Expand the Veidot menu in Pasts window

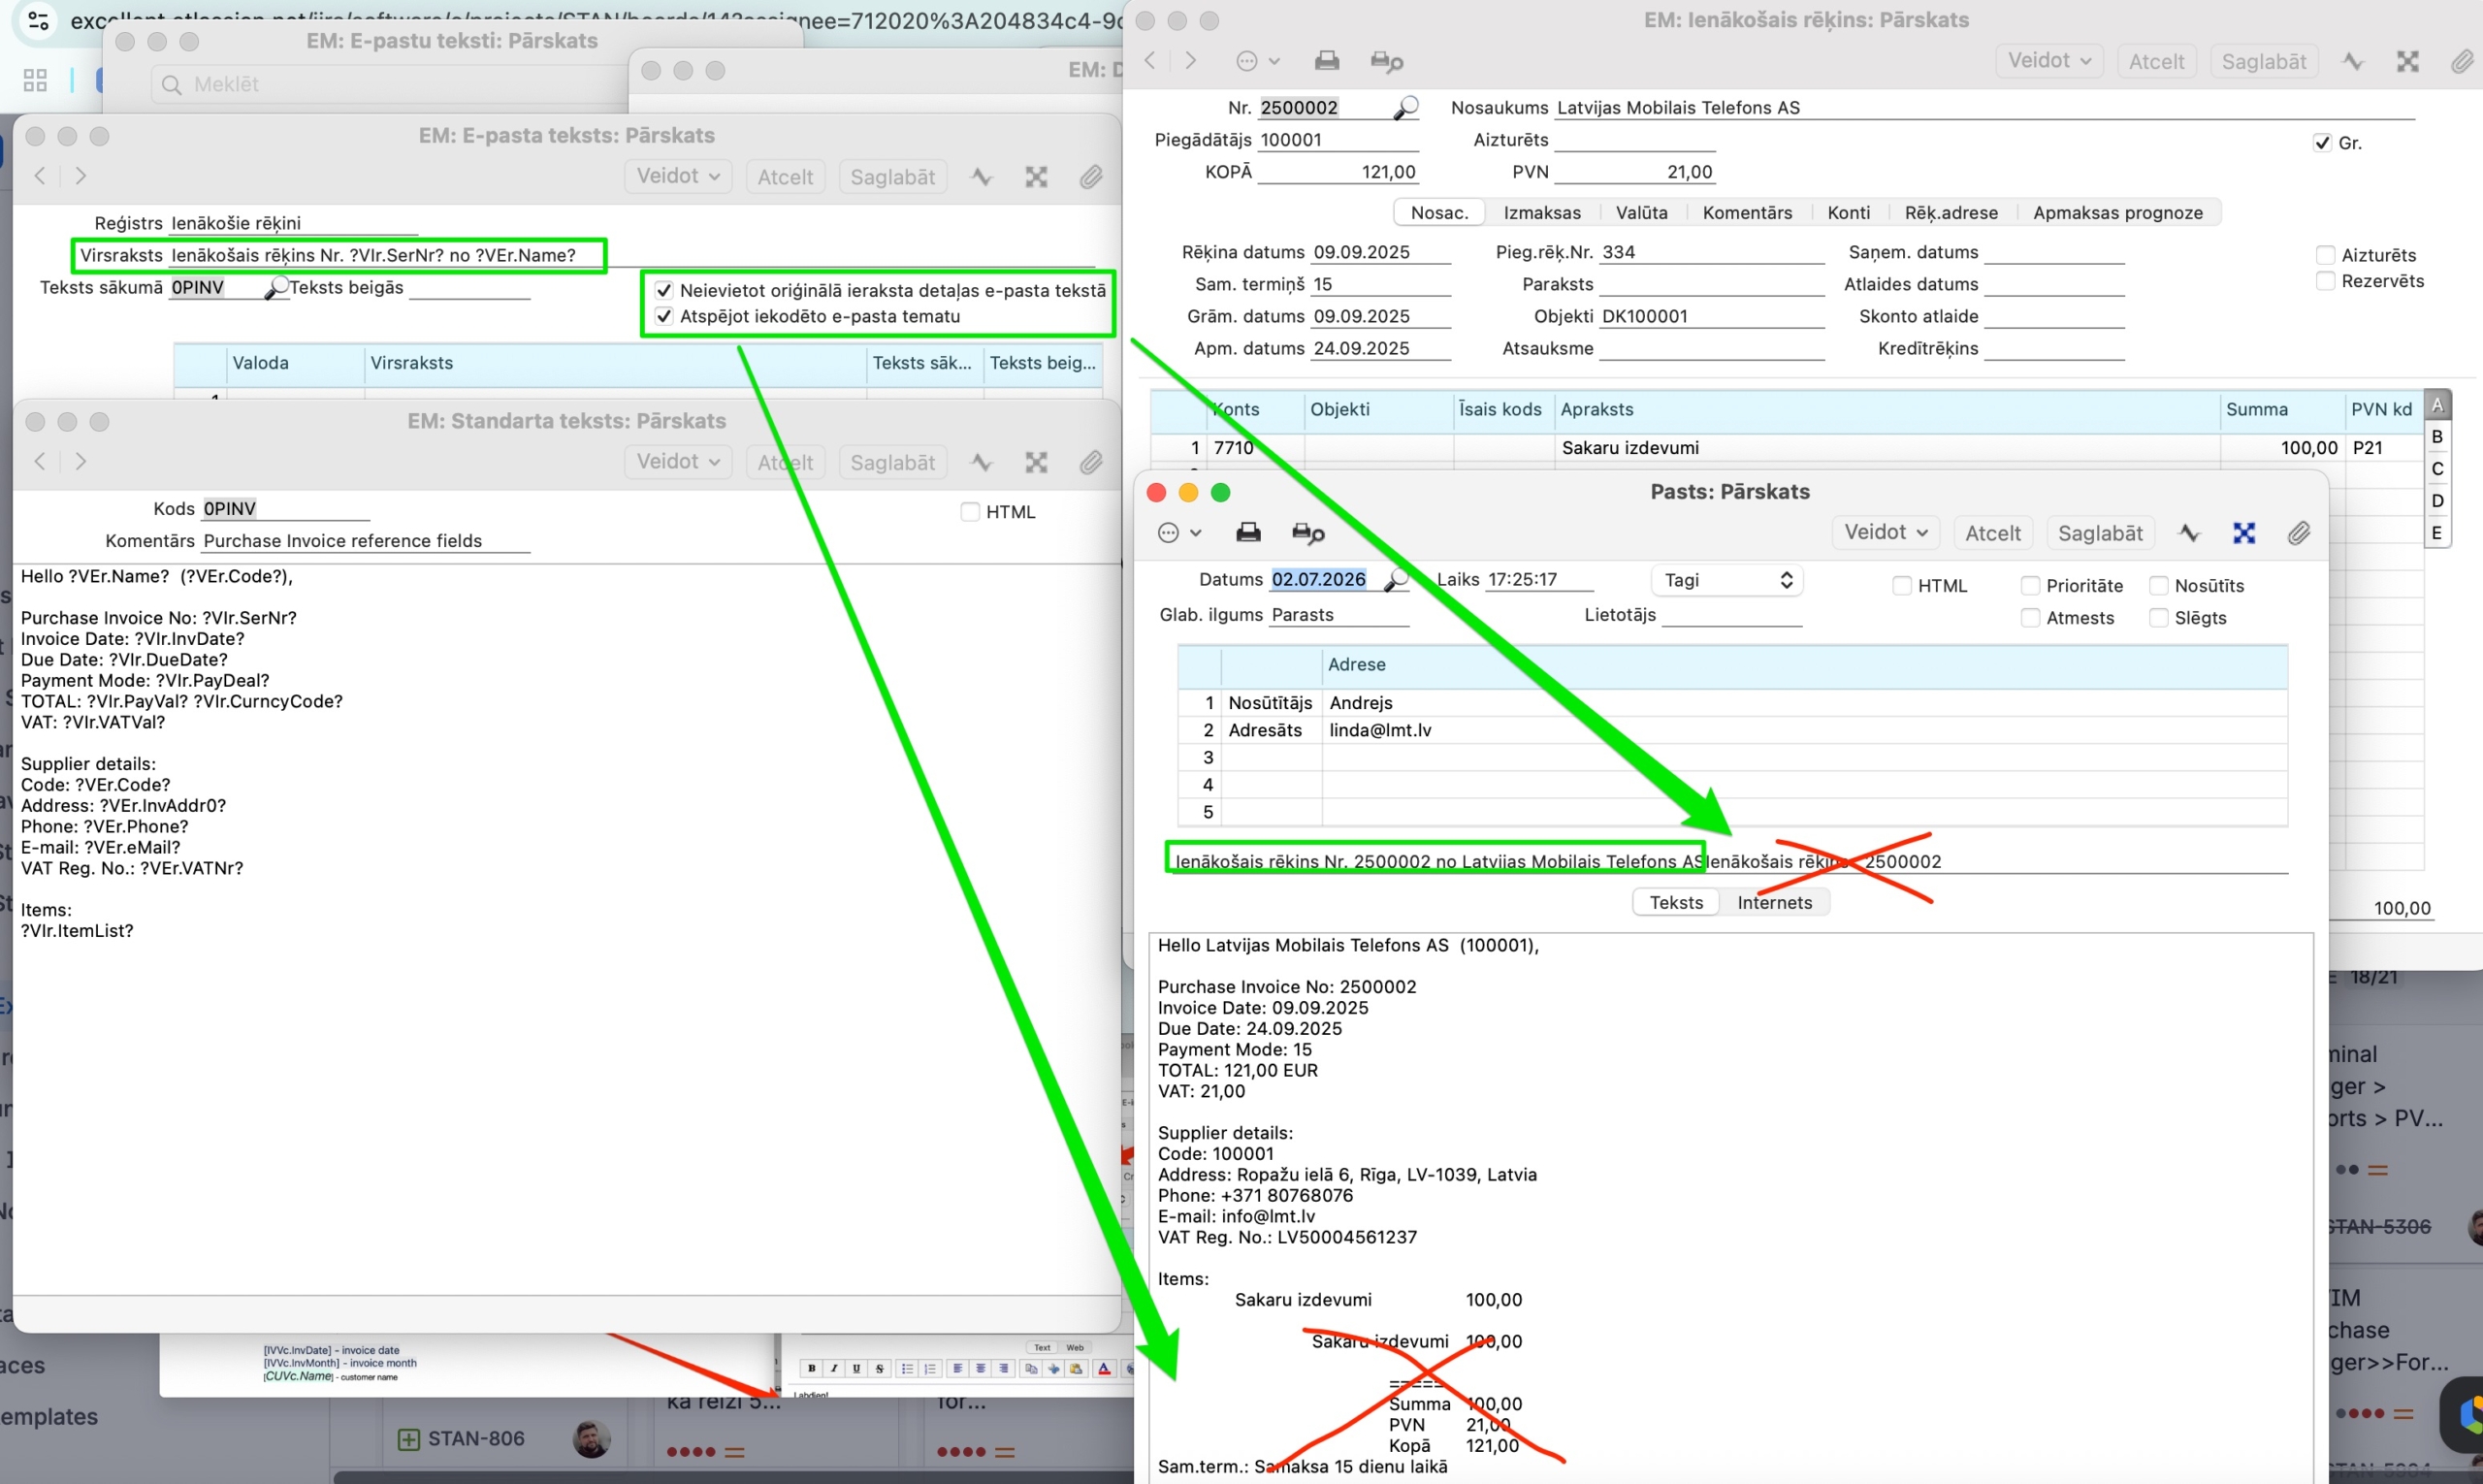[1885, 532]
